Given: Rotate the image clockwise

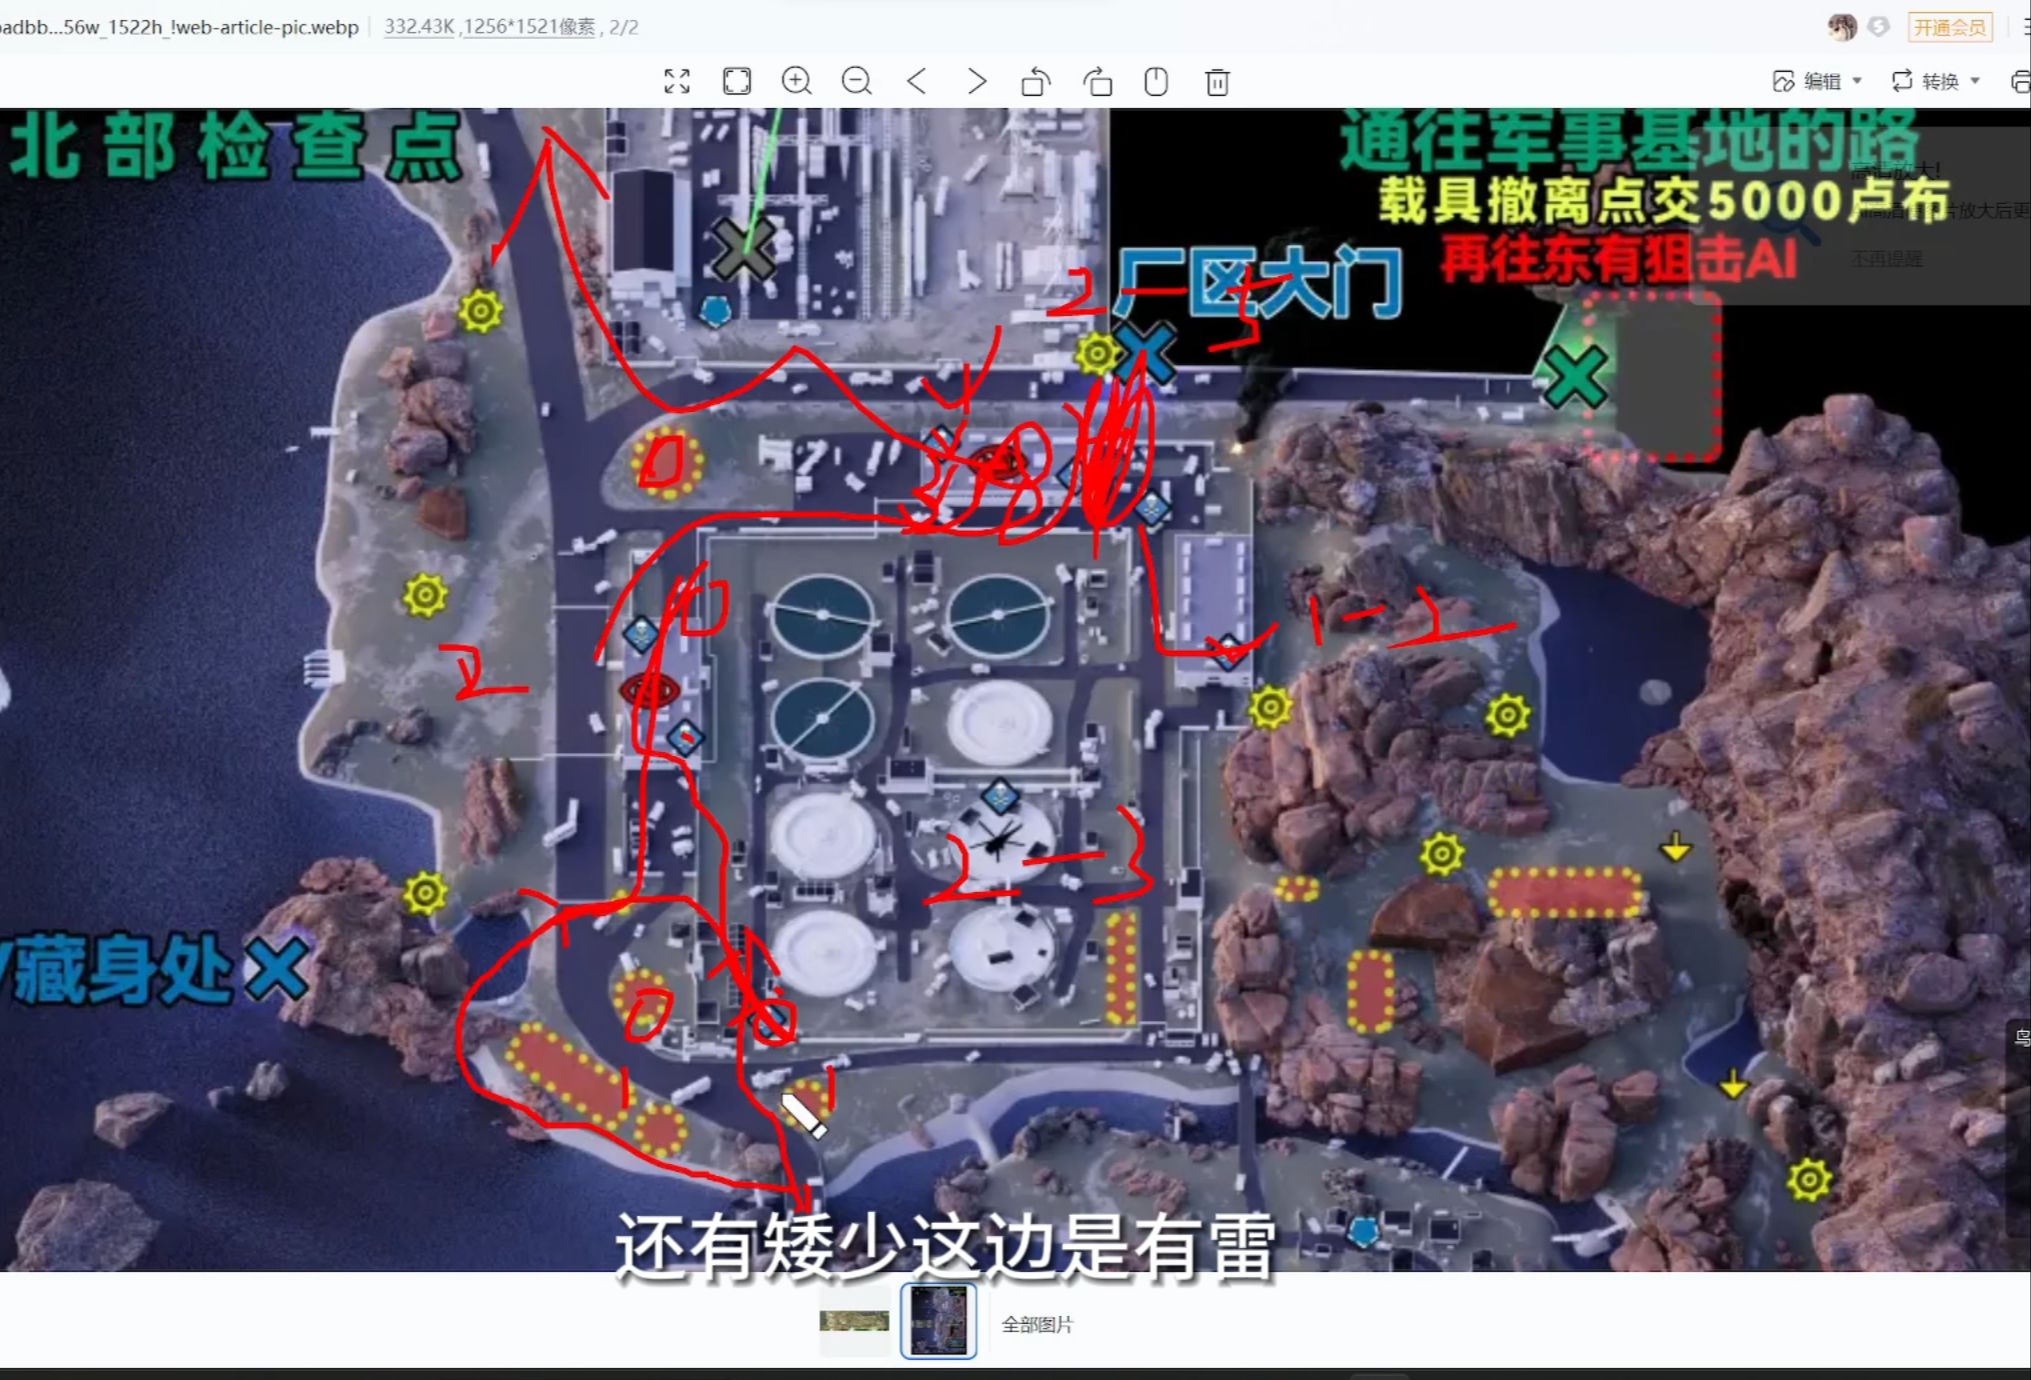Looking at the screenshot, I should coord(1097,81).
